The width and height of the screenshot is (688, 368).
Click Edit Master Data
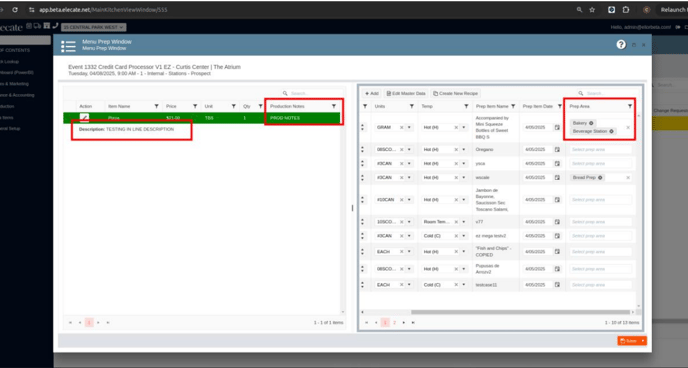[406, 93]
